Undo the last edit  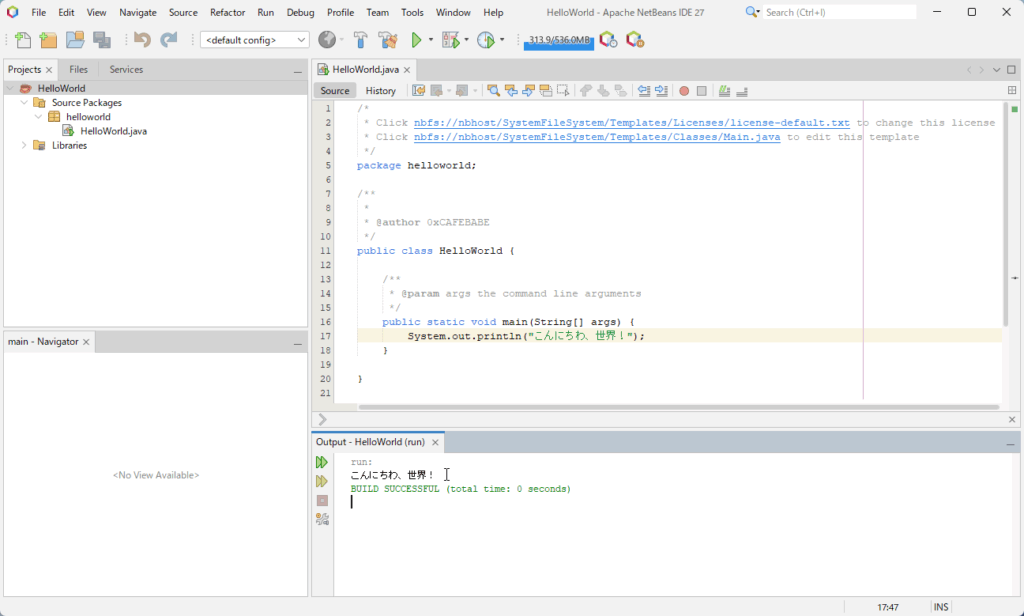point(143,41)
